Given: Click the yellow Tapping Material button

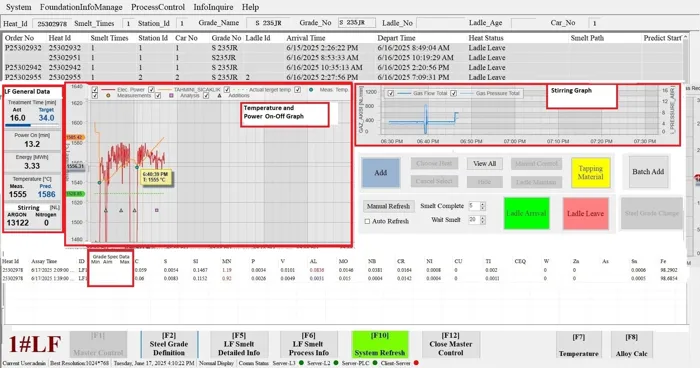Looking at the screenshot, I should (591, 172).
